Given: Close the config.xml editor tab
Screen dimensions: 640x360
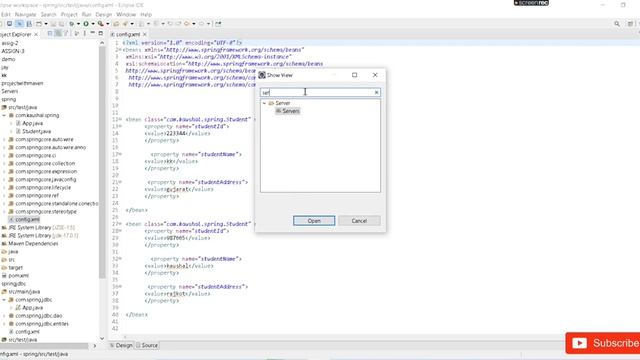Looking at the screenshot, I should click(x=144, y=35).
